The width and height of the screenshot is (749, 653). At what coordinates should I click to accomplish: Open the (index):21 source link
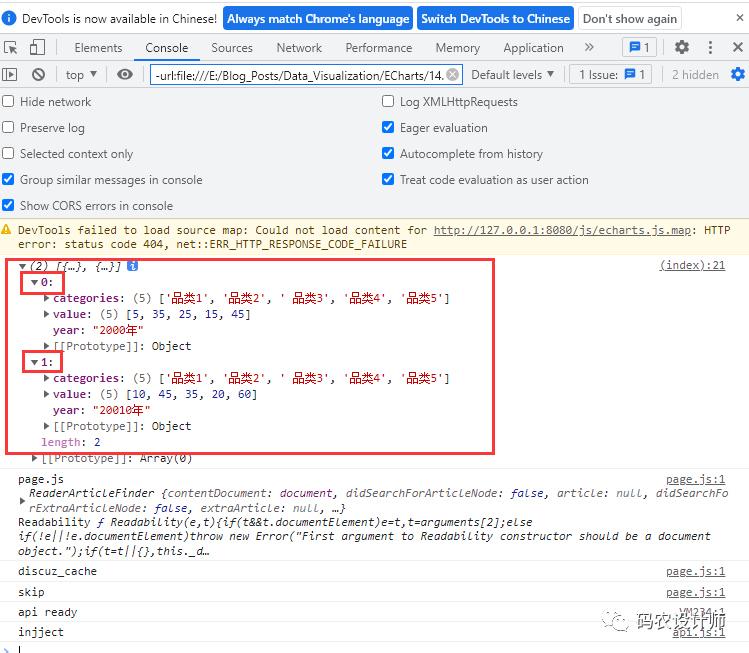coord(692,265)
